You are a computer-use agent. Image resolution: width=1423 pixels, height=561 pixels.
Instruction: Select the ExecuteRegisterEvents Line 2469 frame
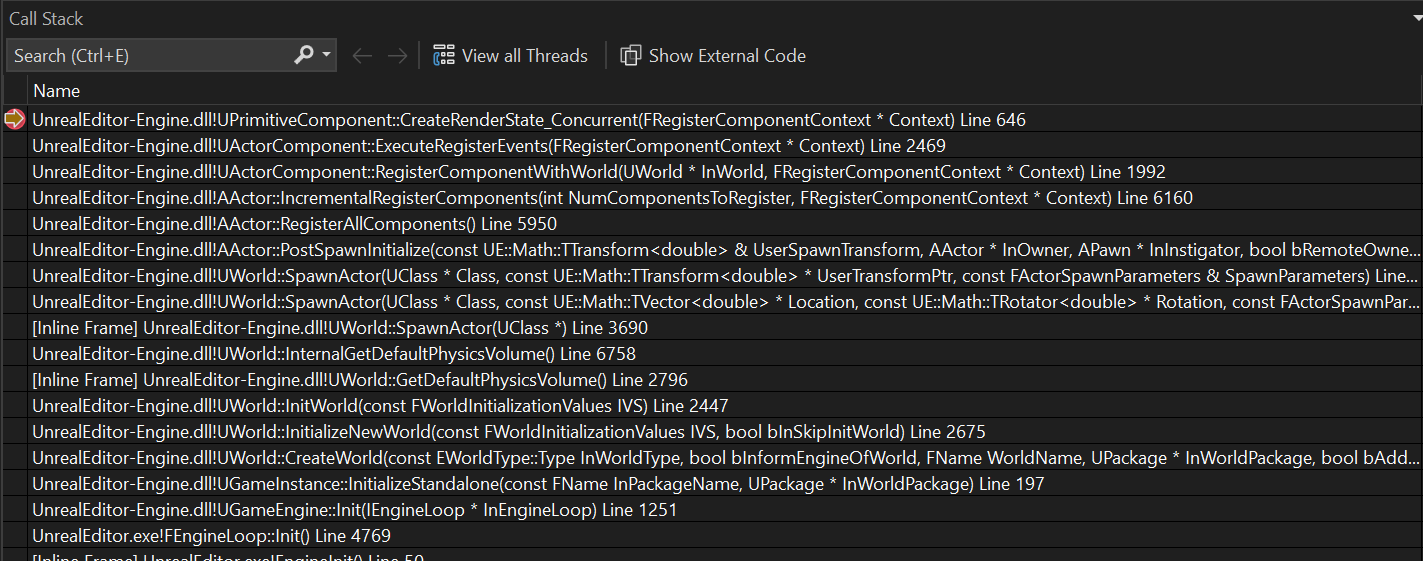pos(489,146)
